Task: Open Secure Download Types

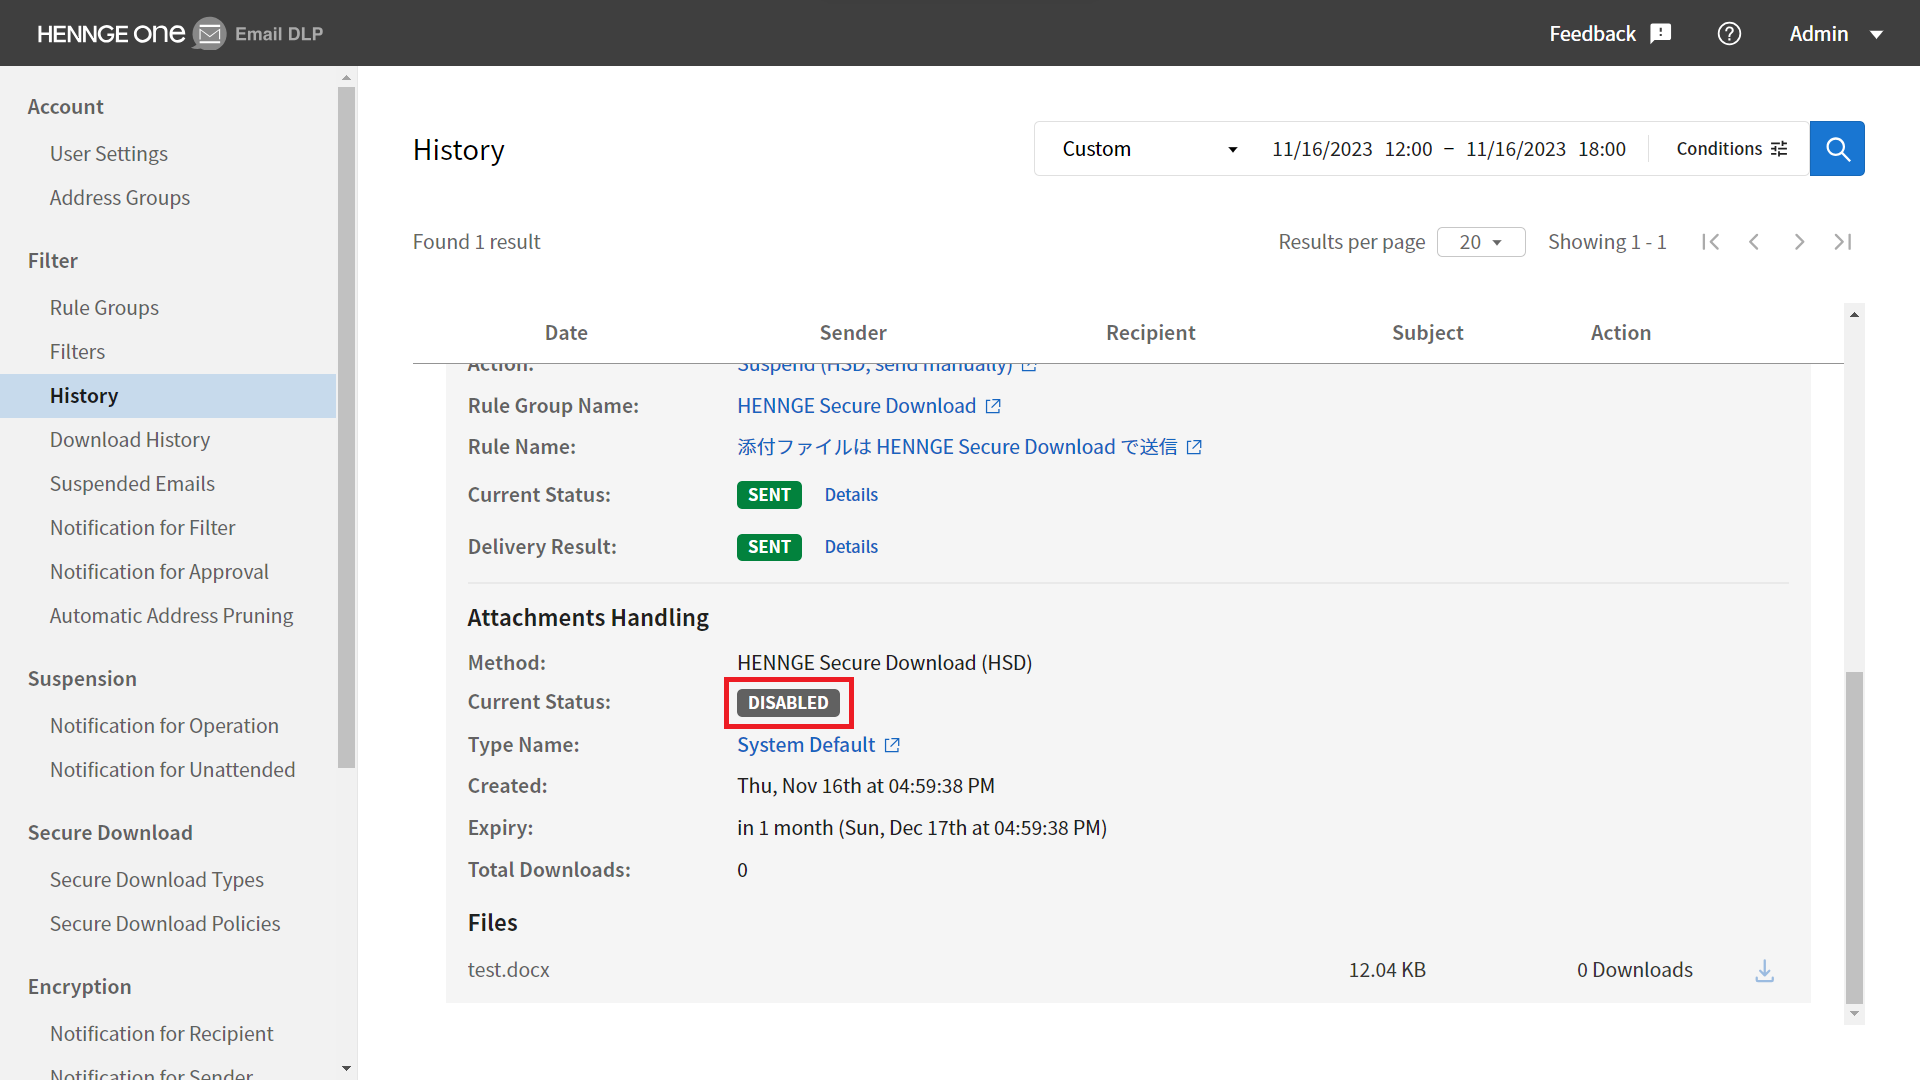Action: (157, 880)
